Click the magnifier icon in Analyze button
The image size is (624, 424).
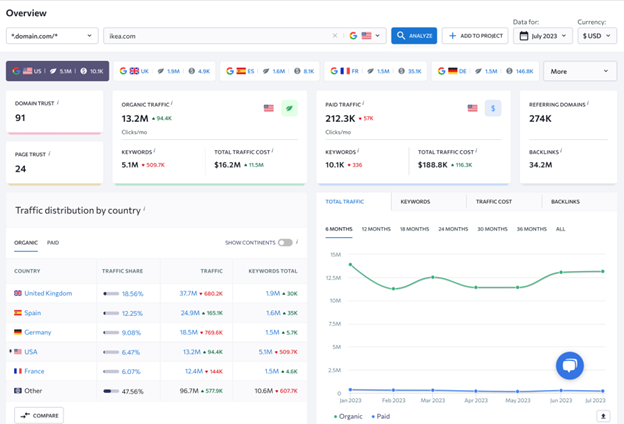tap(401, 35)
